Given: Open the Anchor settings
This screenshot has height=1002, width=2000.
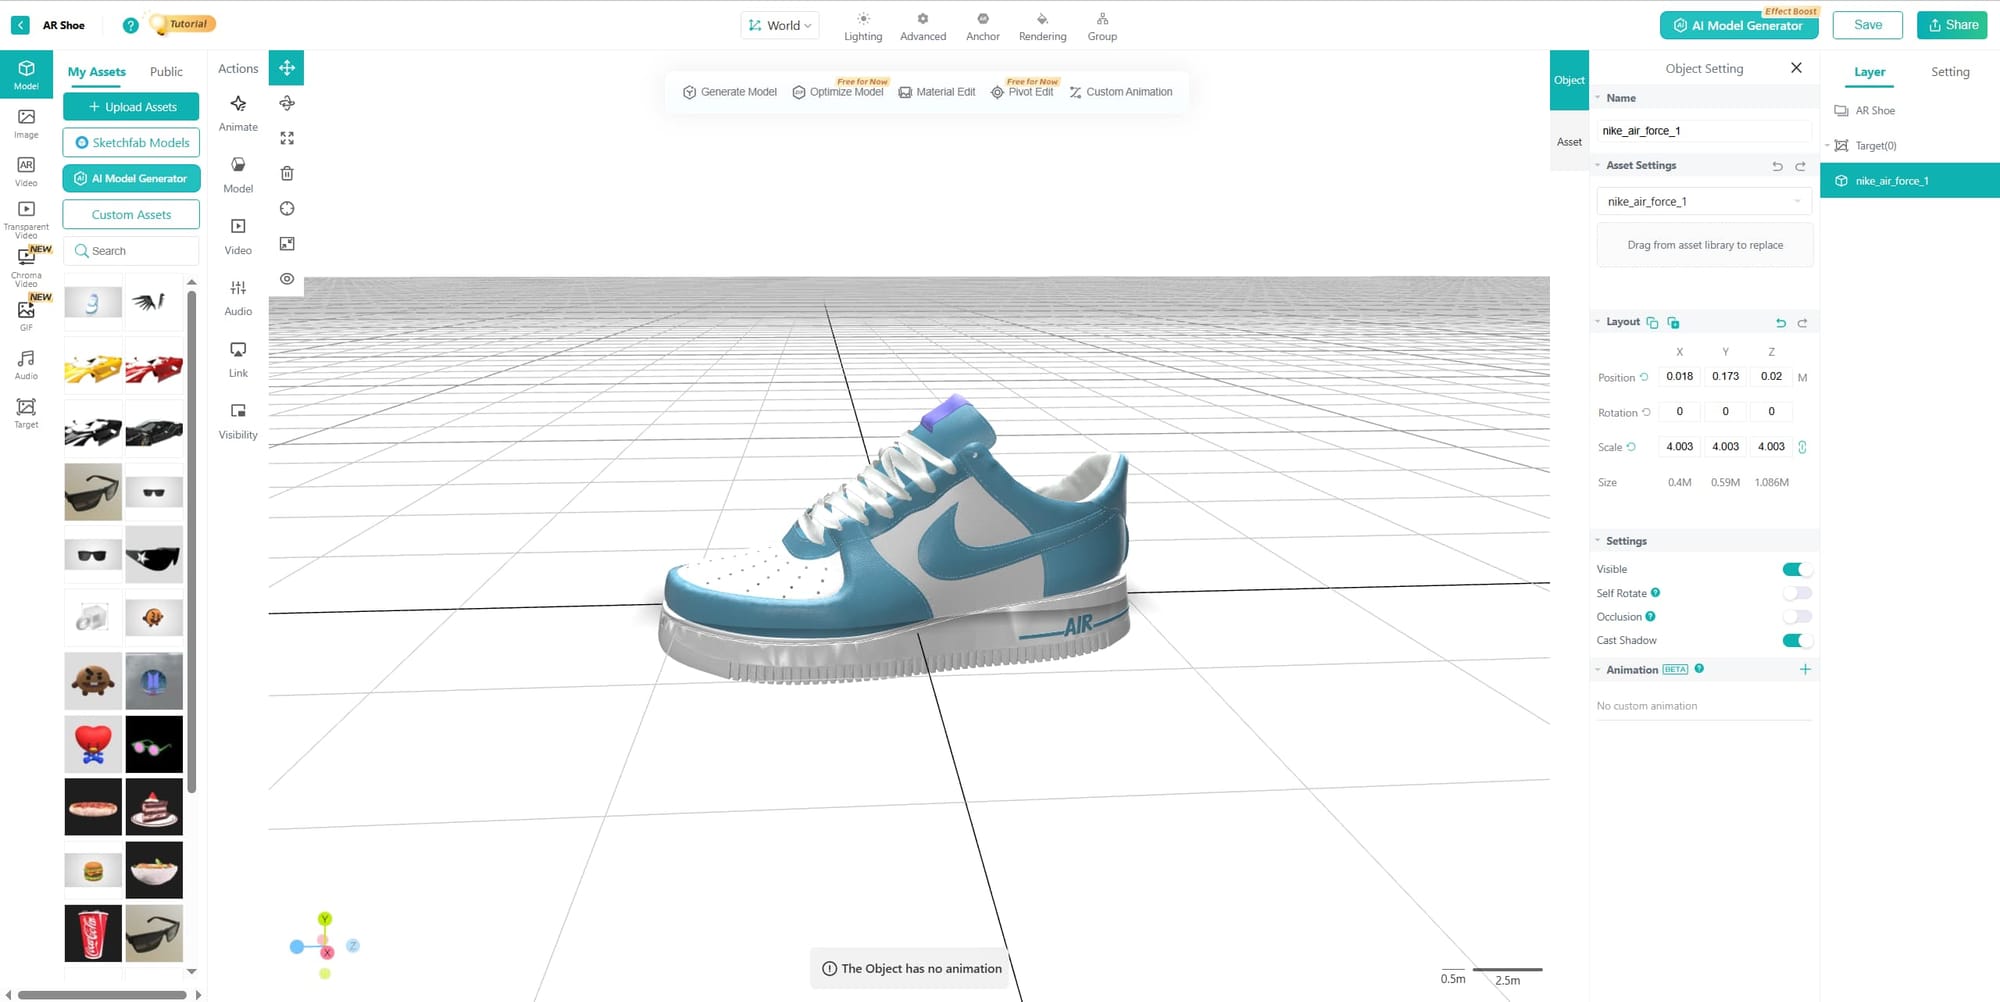Looking at the screenshot, I should pyautogui.click(x=983, y=27).
